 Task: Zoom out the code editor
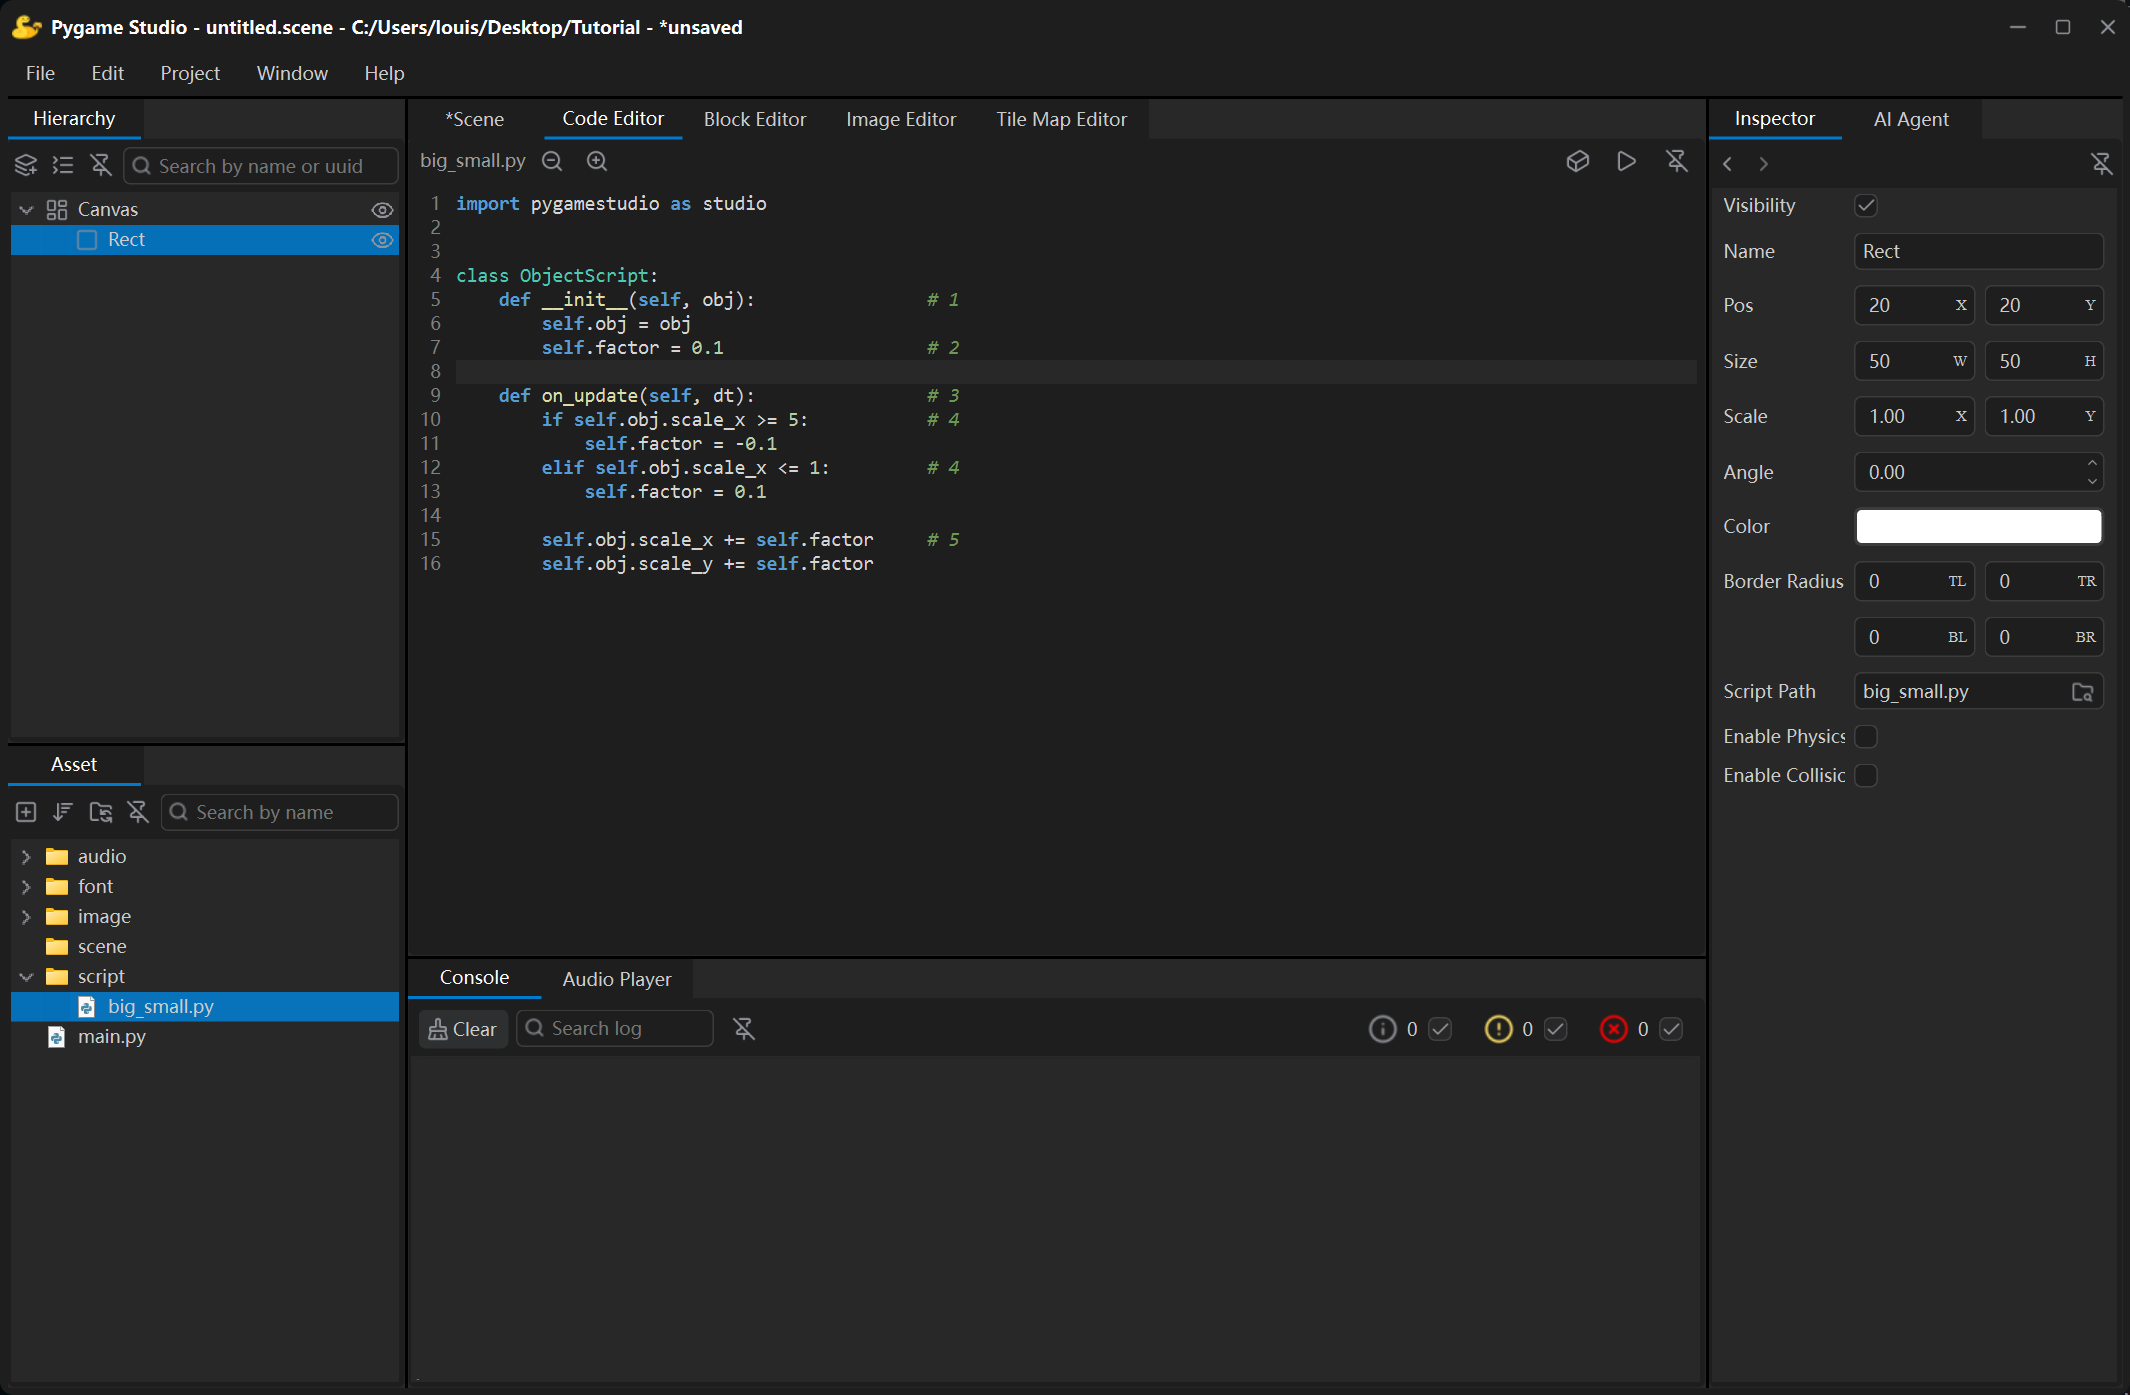click(x=552, y=161)
